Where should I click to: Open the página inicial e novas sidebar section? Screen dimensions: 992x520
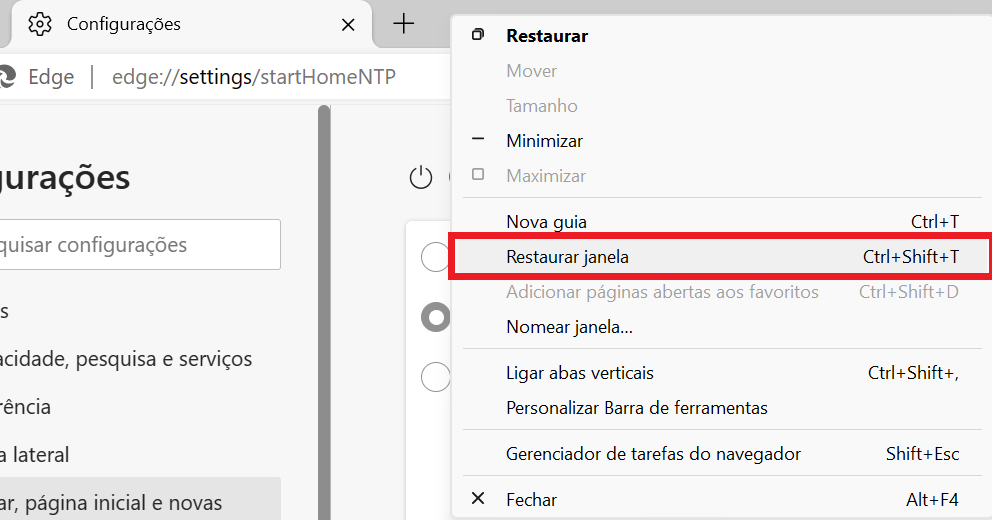pos(110,502)
